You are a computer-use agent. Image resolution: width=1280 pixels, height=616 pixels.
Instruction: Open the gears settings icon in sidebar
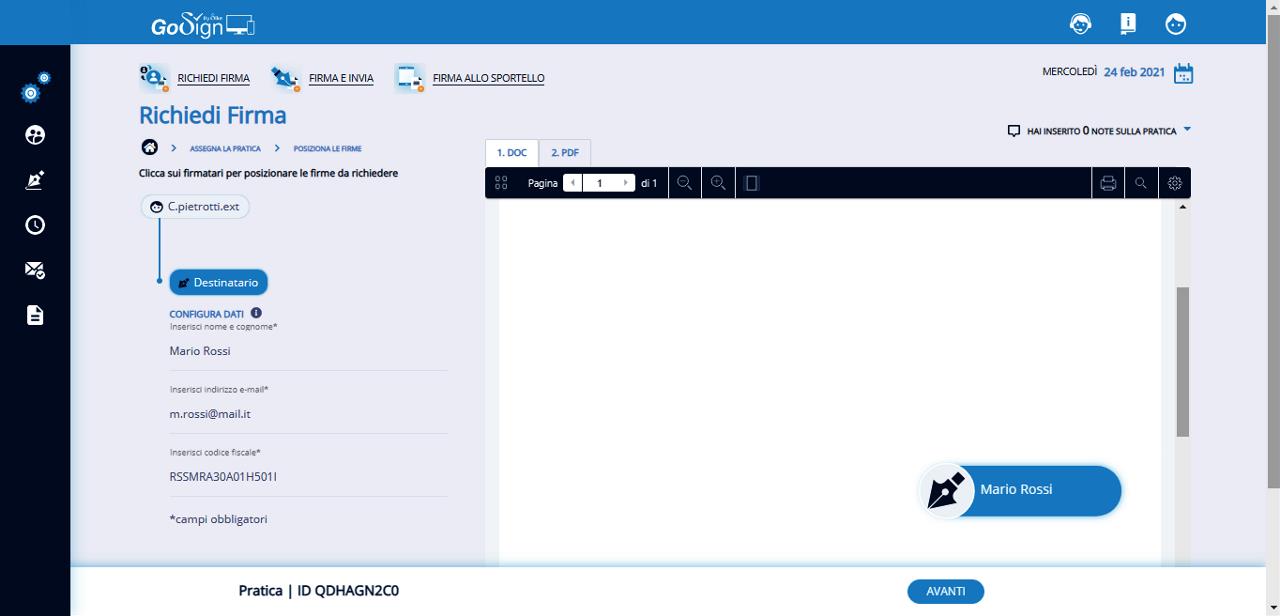coord(35,89)
